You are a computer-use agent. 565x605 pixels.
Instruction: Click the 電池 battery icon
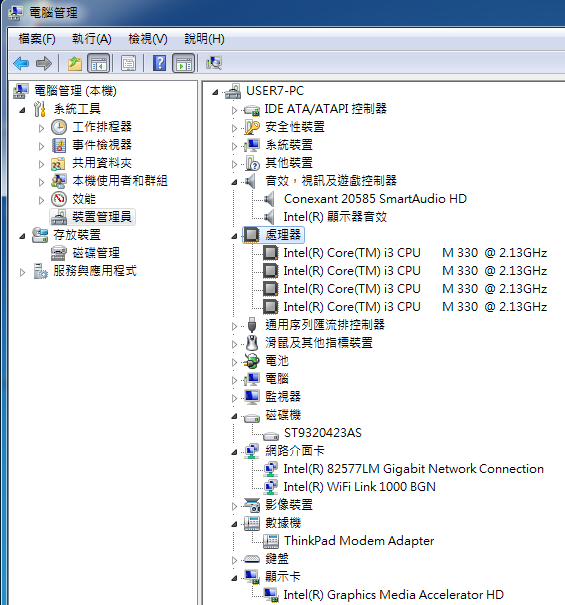coord(251,361)
